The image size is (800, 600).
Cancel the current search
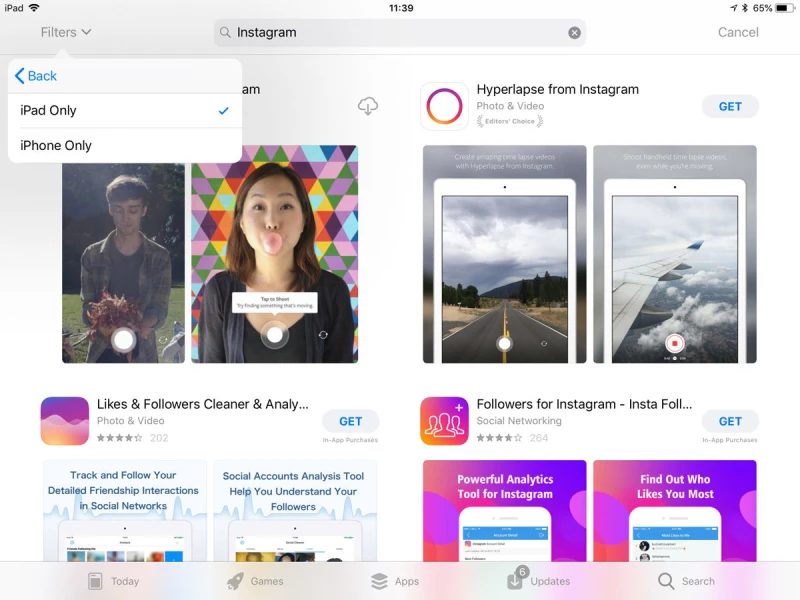738,32
